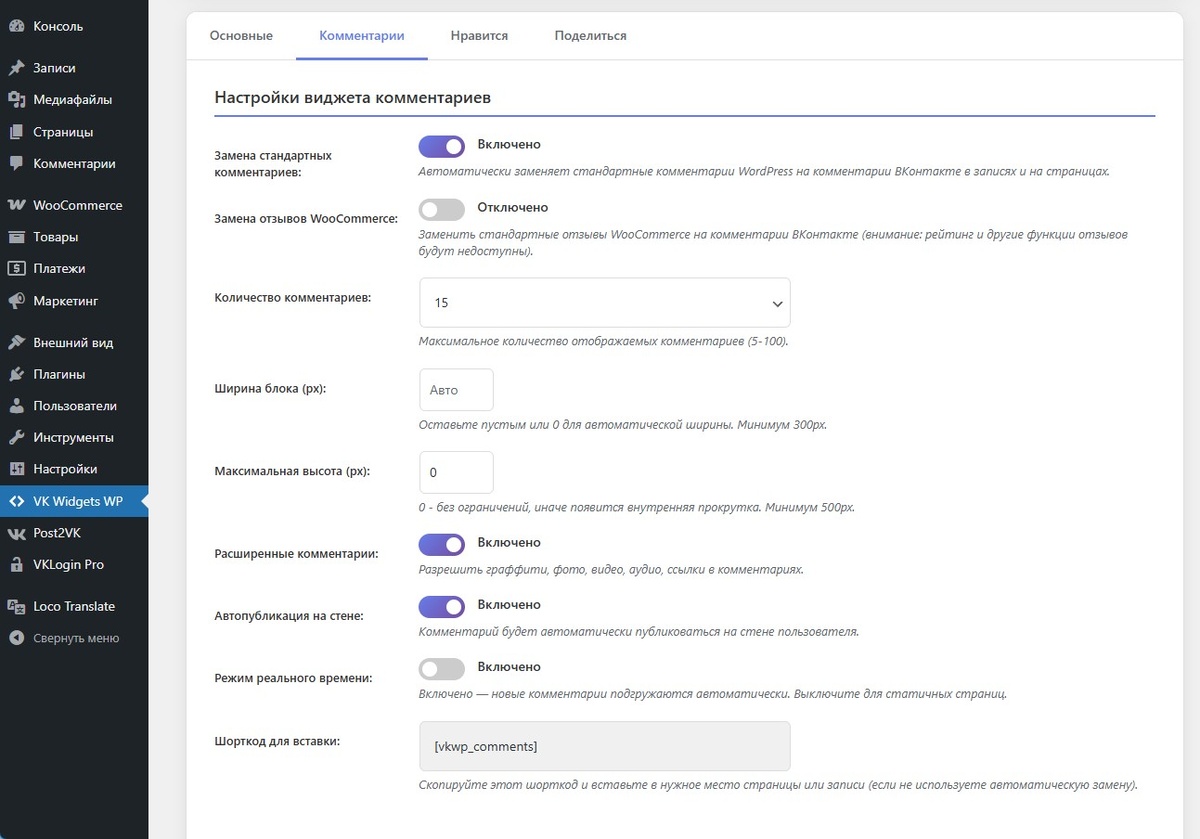Select the Комментарии tab
This screenshot has height=839, width=1200.
pos(362,35)
